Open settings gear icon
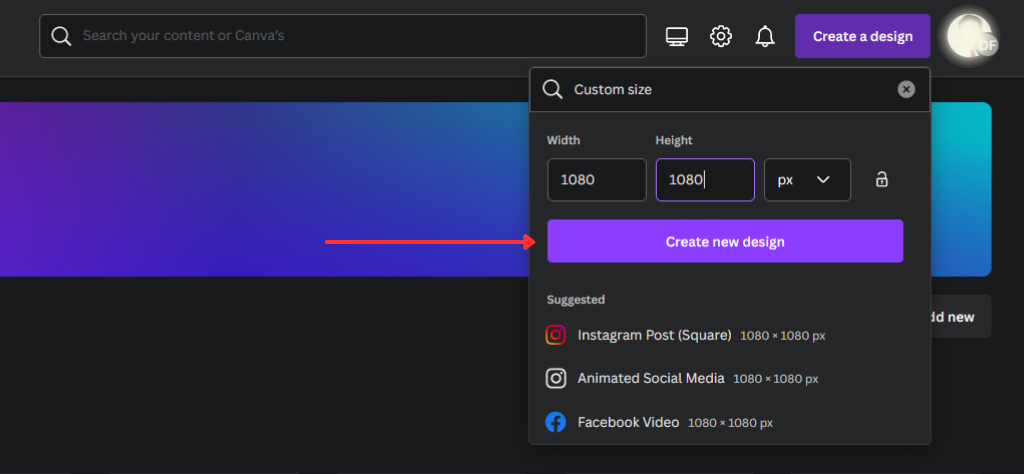The height and width of the screenshot is (474, 1024). point(721,36)
